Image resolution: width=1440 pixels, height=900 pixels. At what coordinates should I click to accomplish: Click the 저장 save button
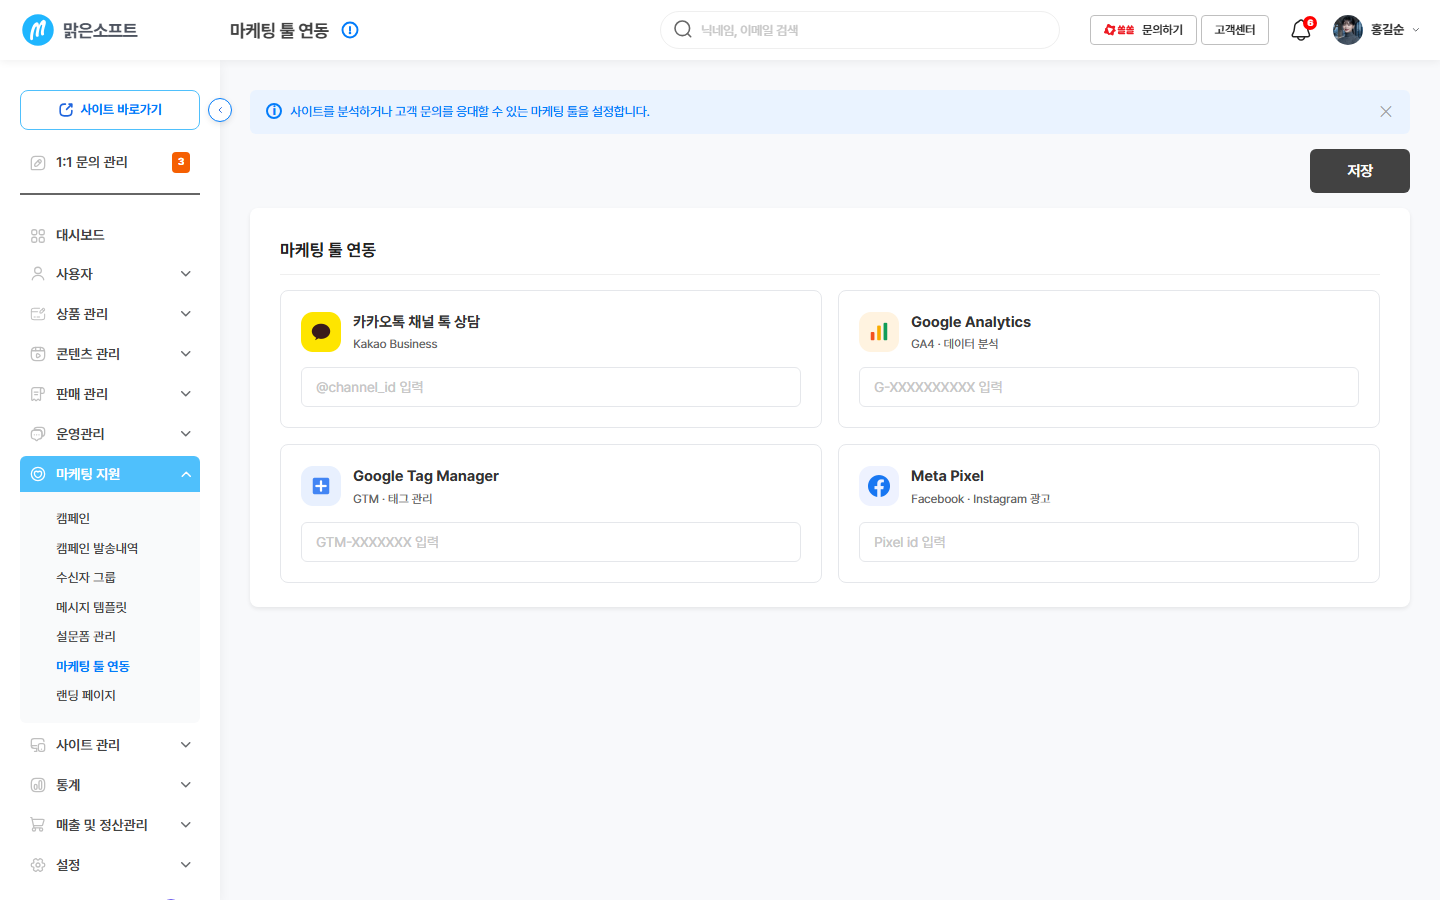[1360, 171]
